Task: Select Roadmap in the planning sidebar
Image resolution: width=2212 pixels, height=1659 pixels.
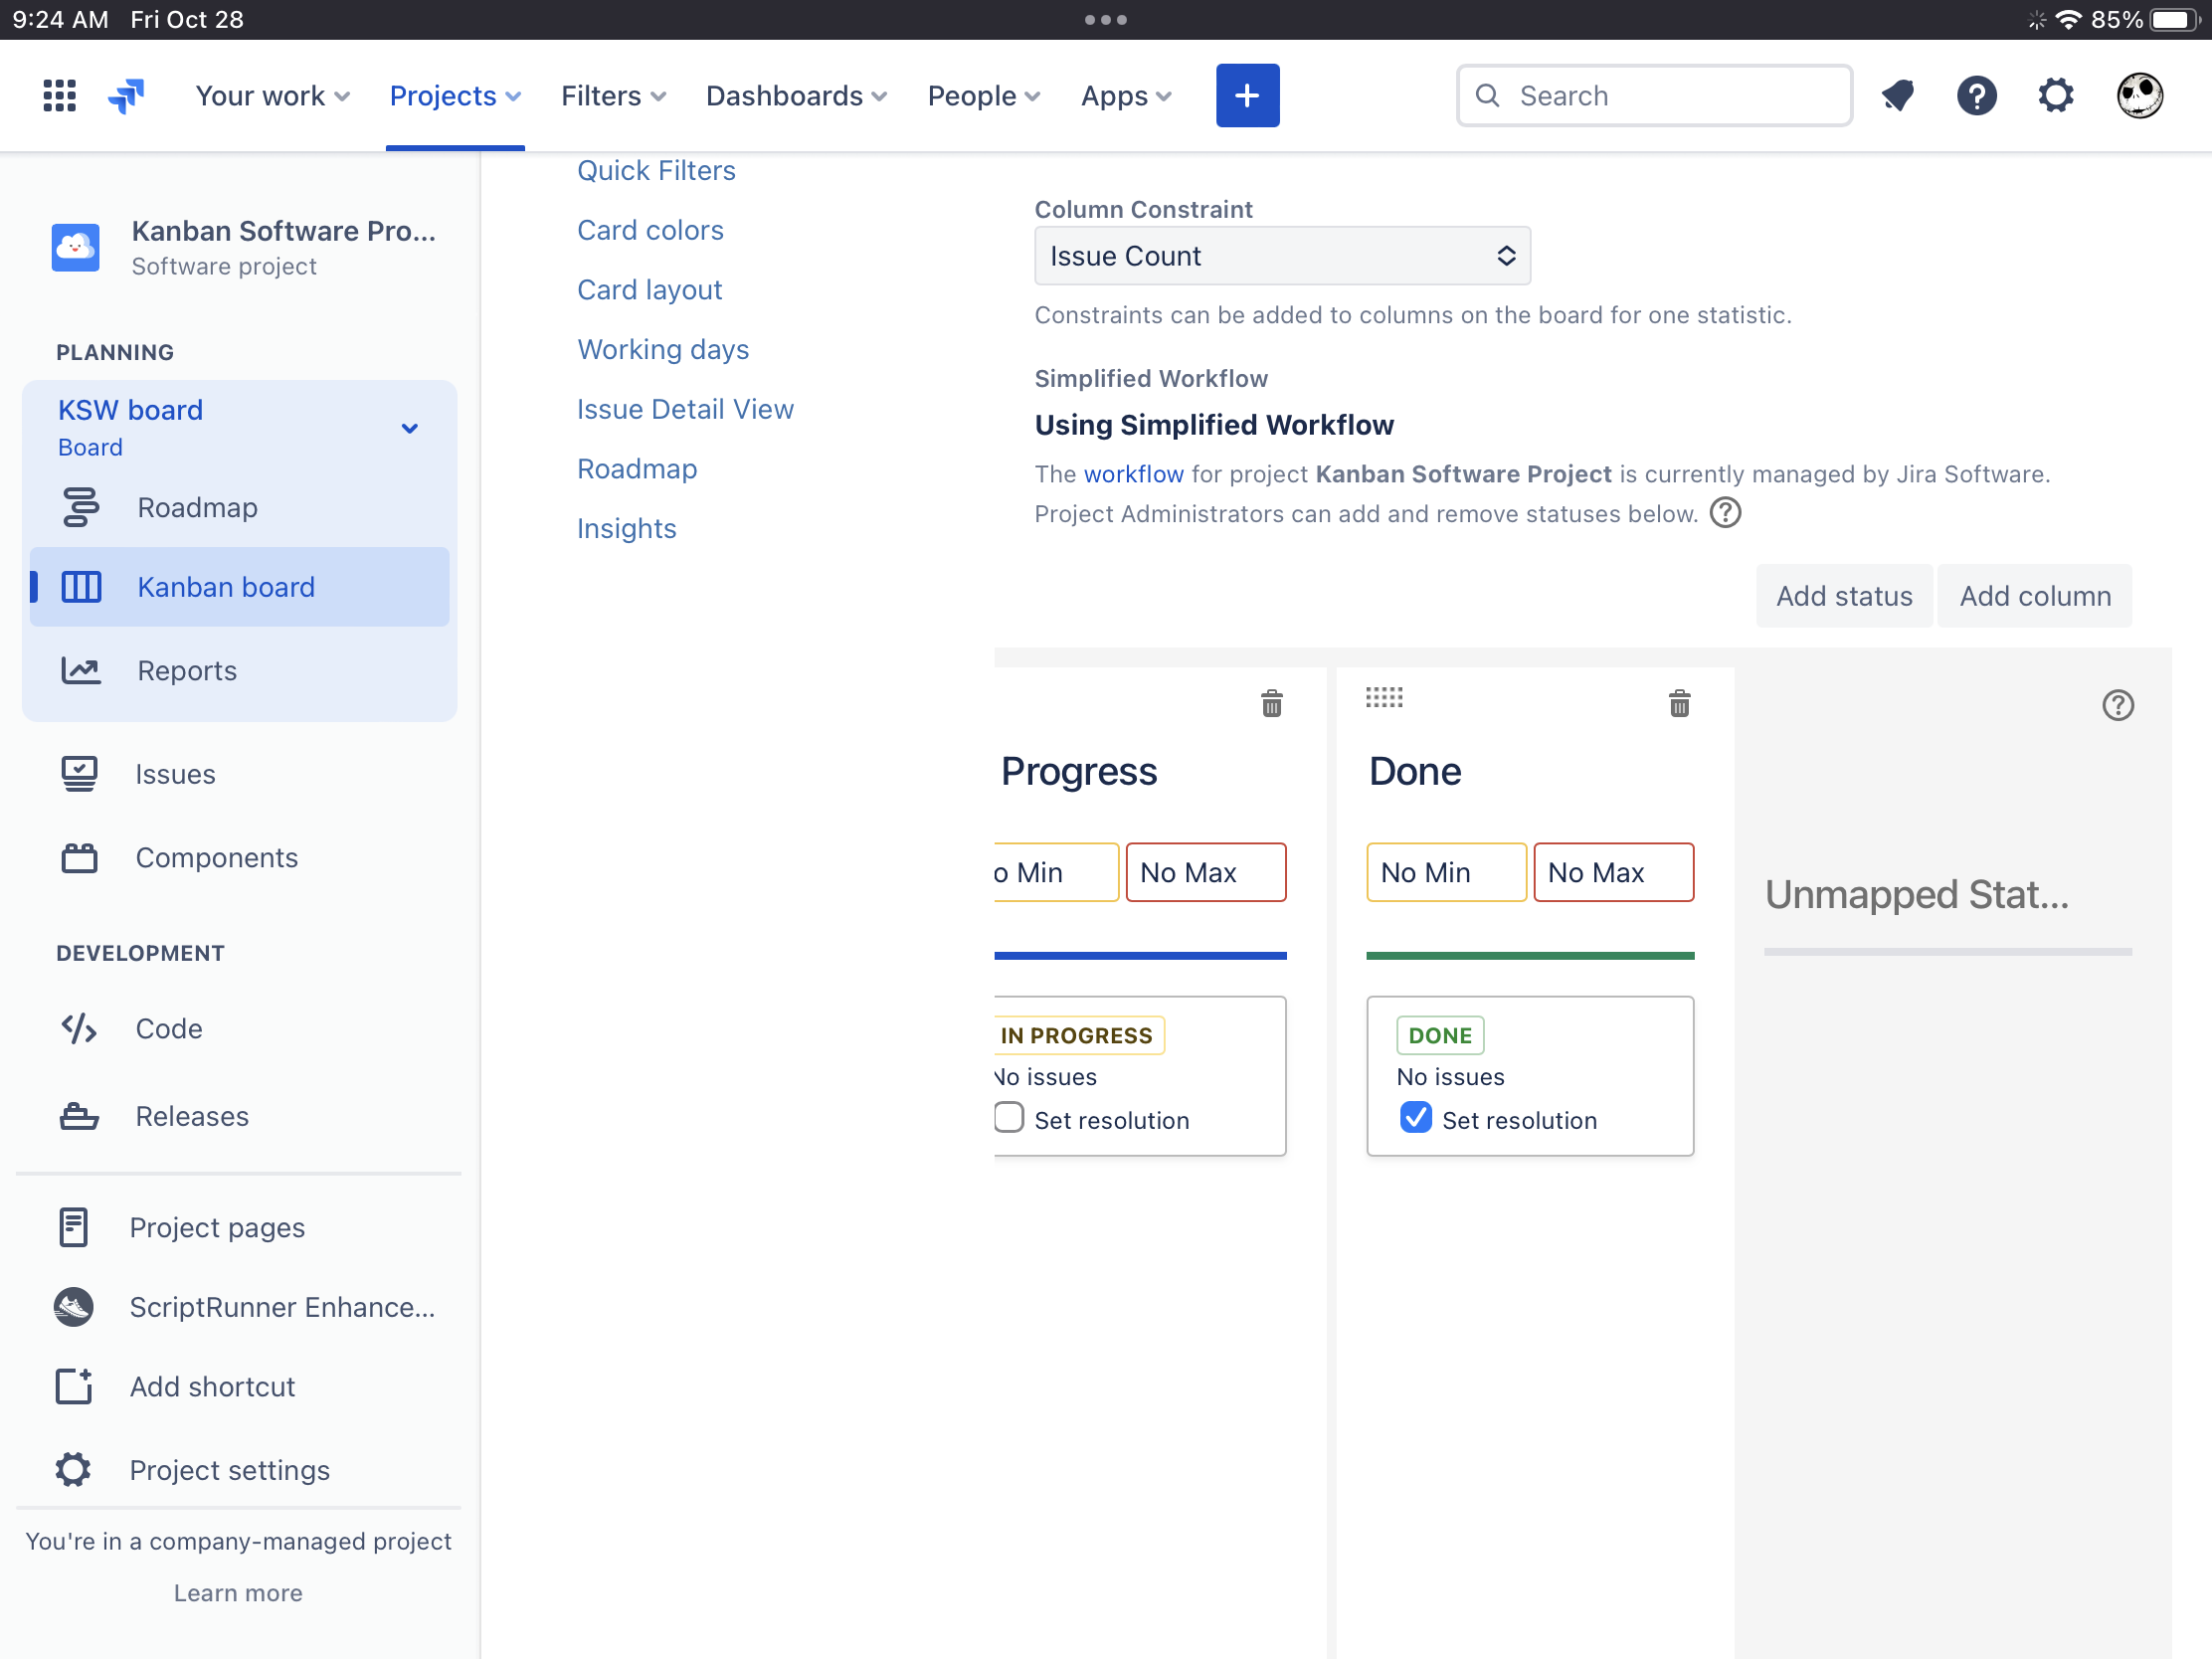Action: 196,507
